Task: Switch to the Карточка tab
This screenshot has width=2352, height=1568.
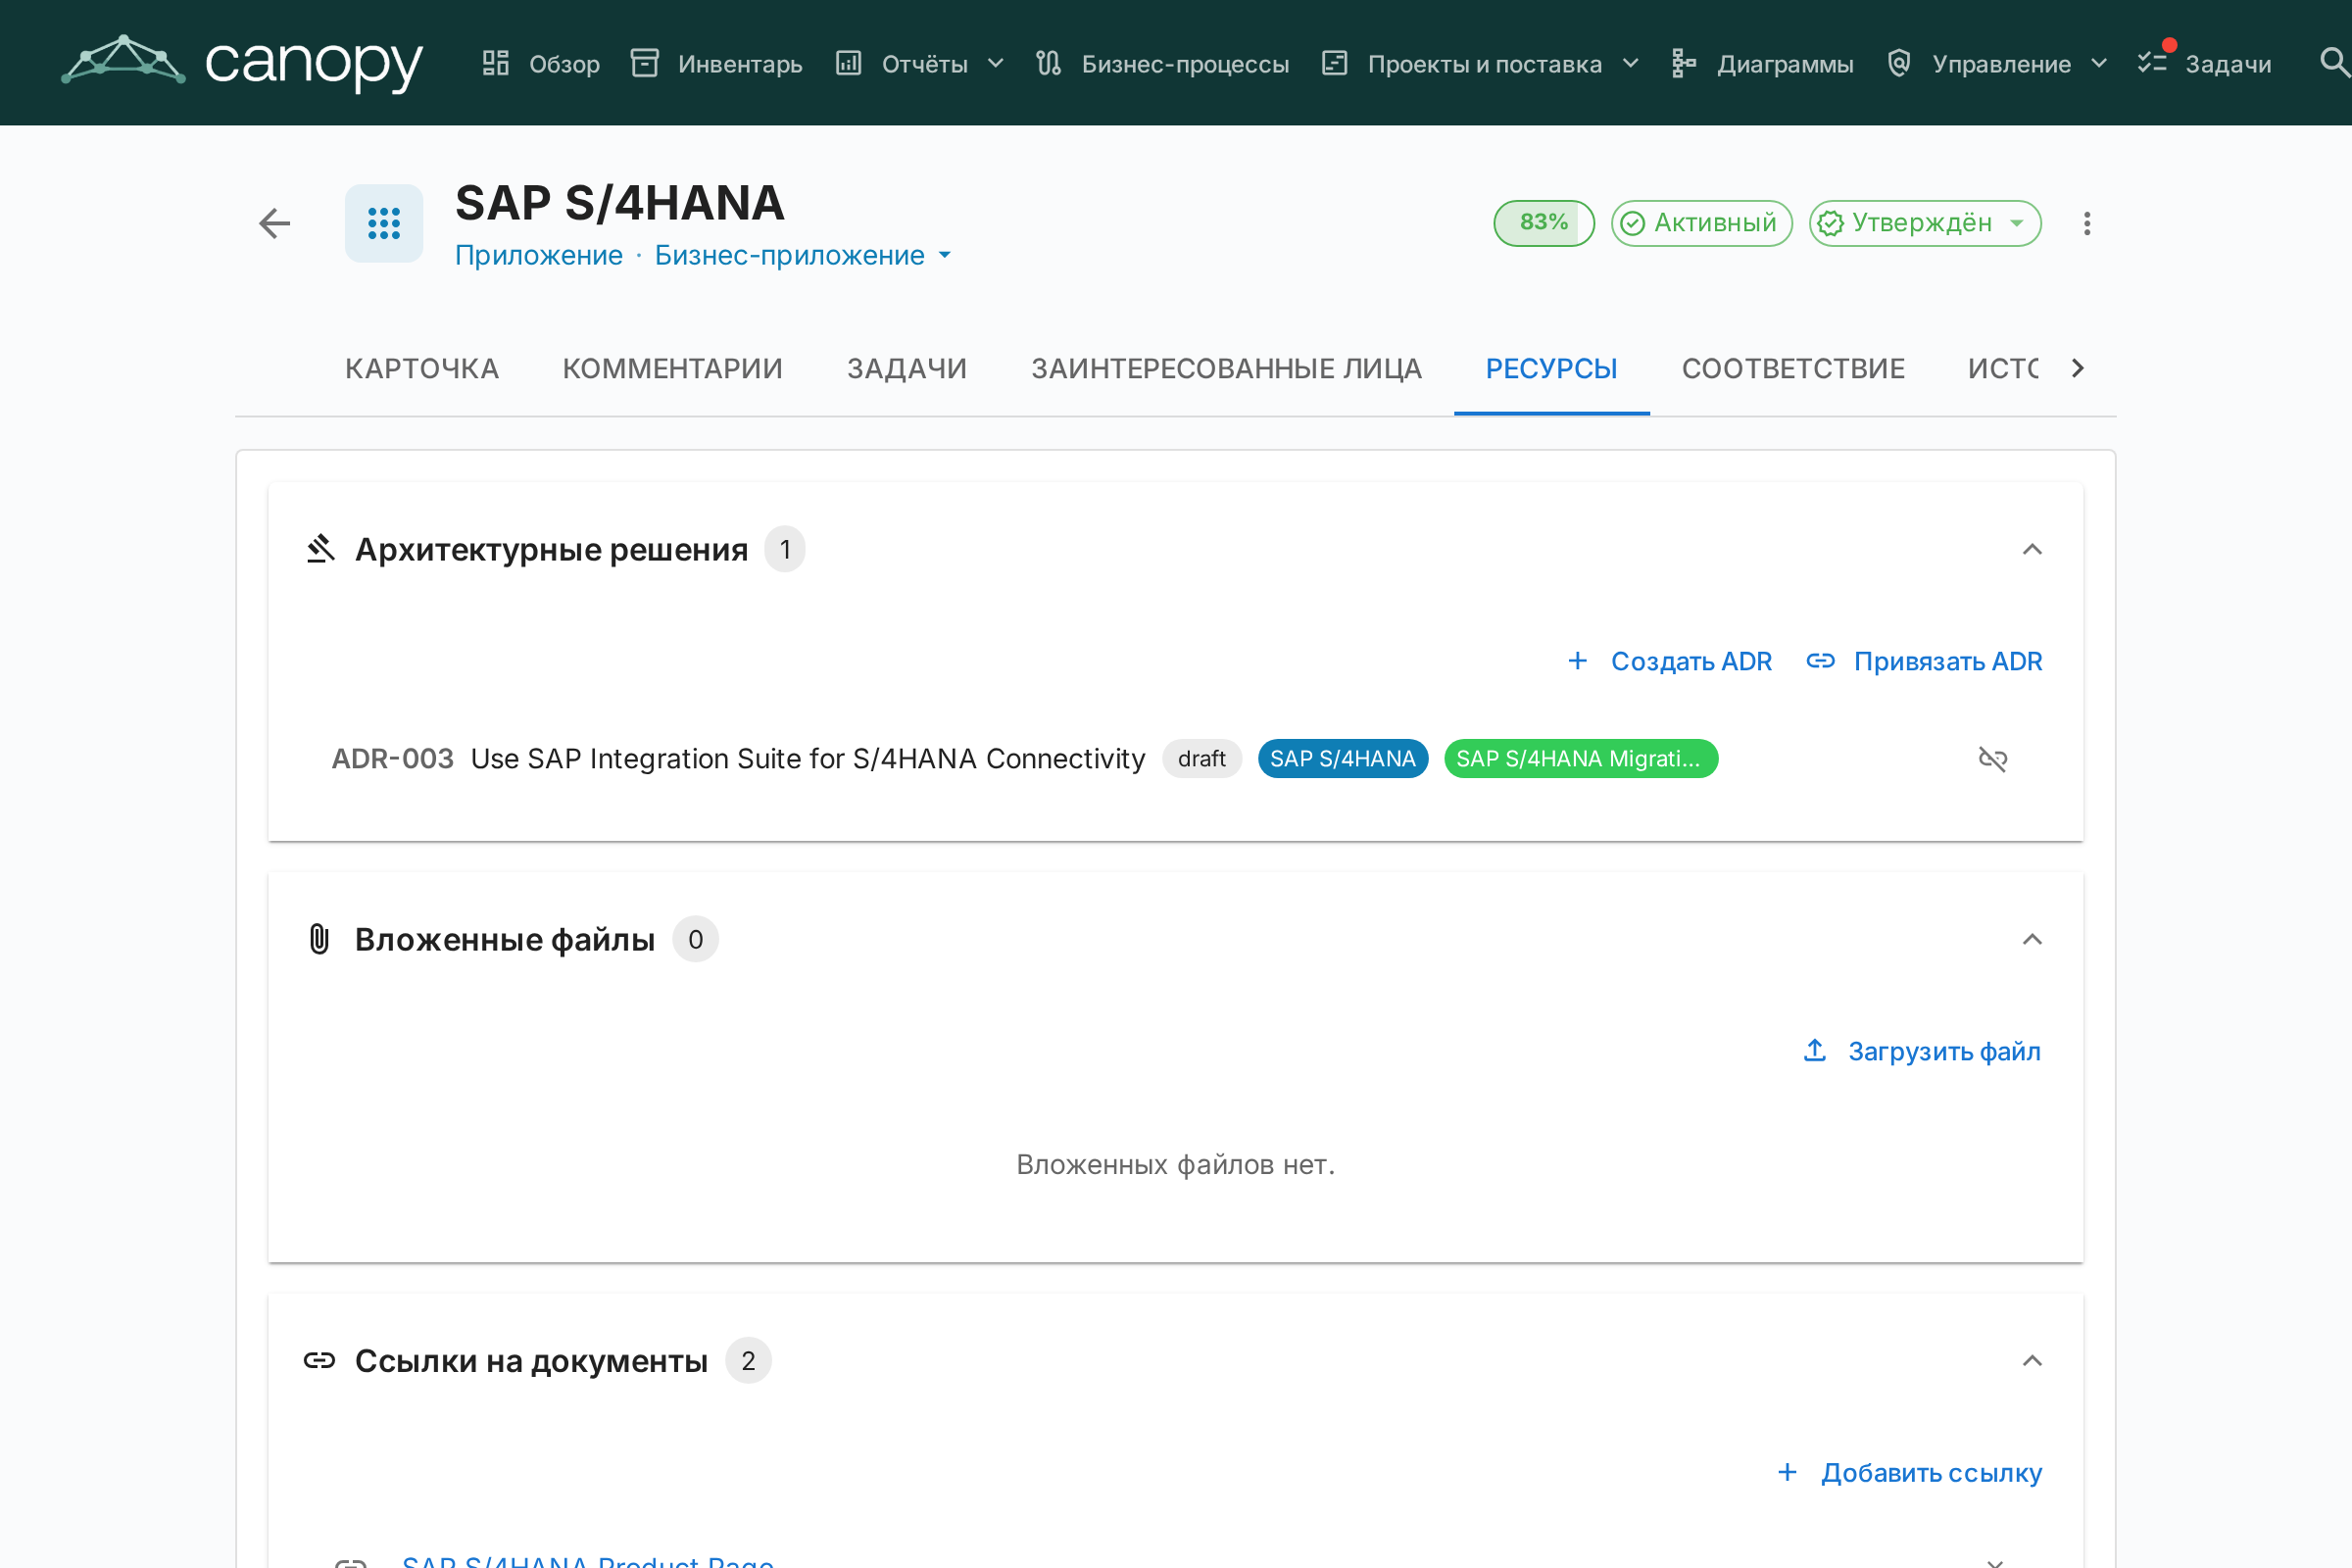Action: pos(422,368)
